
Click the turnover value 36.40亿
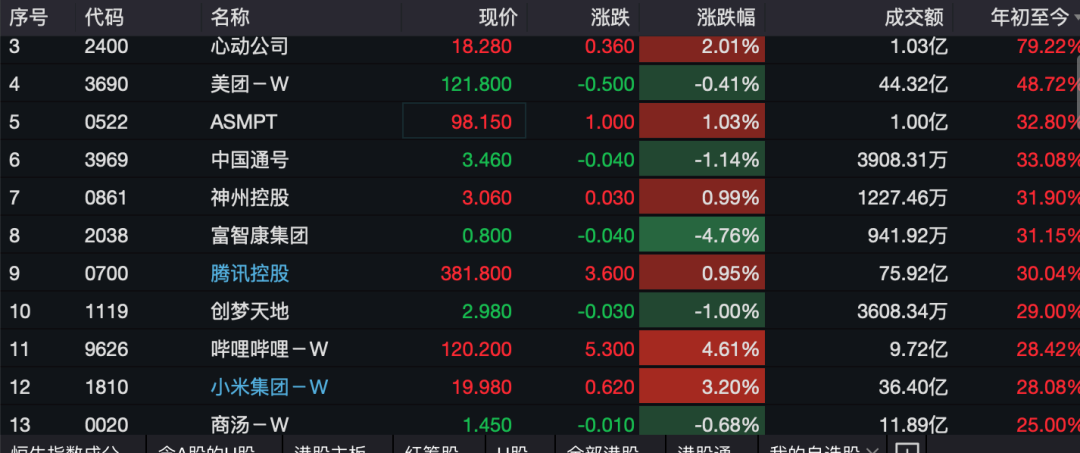913,387
